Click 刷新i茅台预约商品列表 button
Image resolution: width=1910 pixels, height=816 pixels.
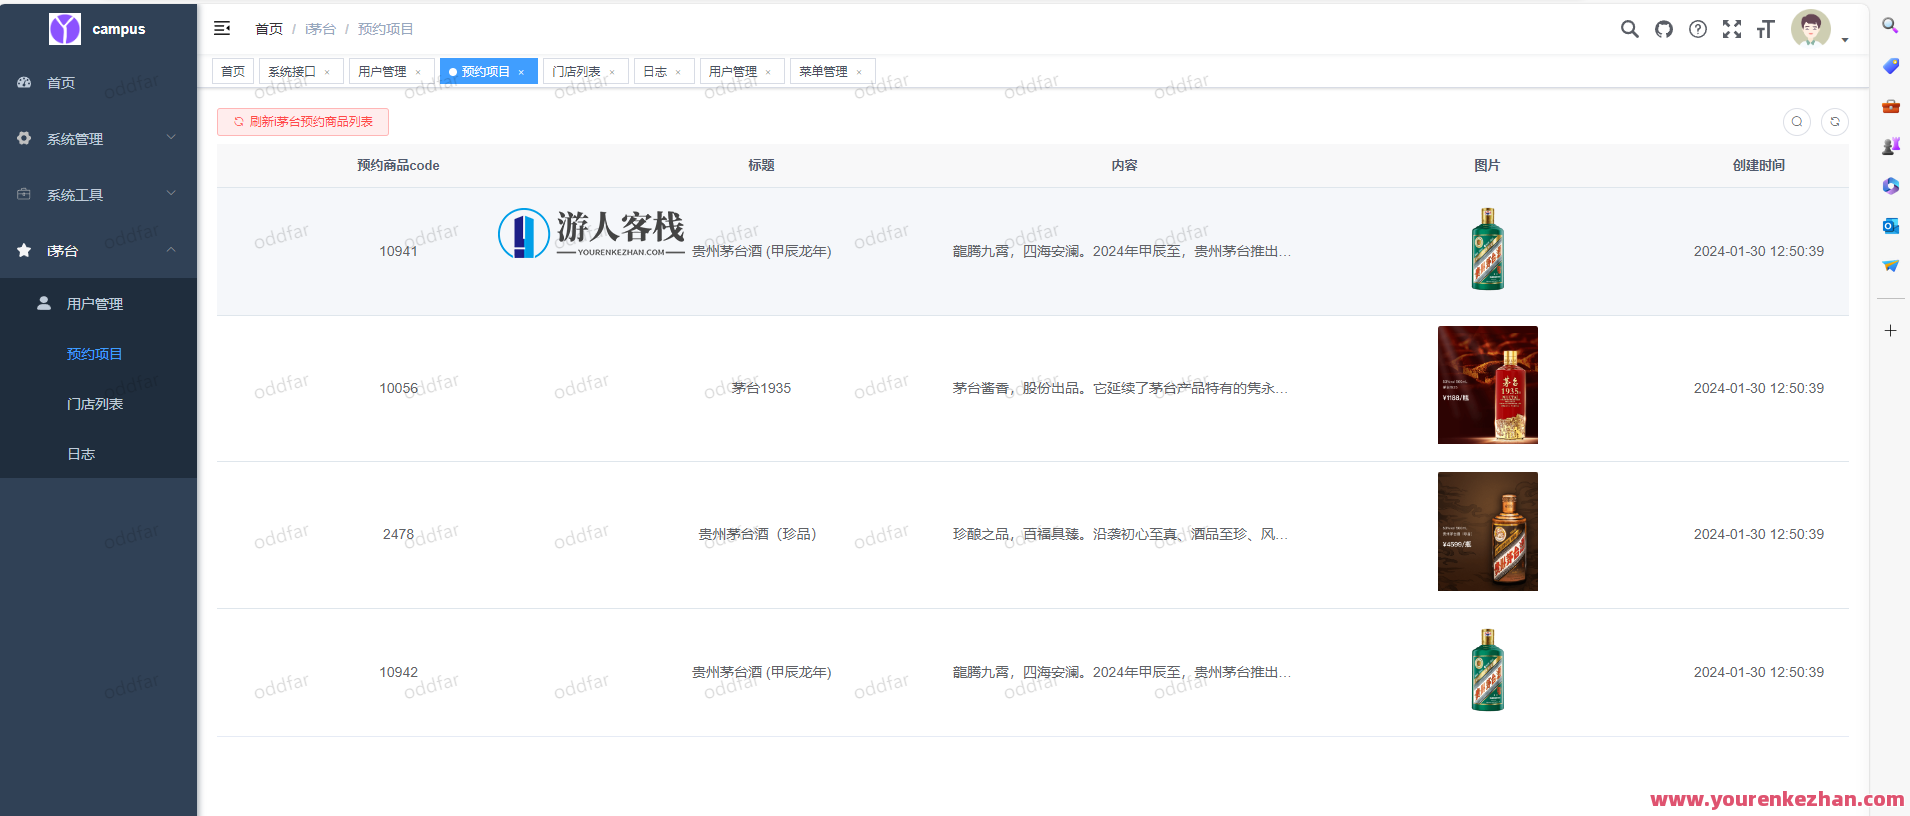point(303,121)
